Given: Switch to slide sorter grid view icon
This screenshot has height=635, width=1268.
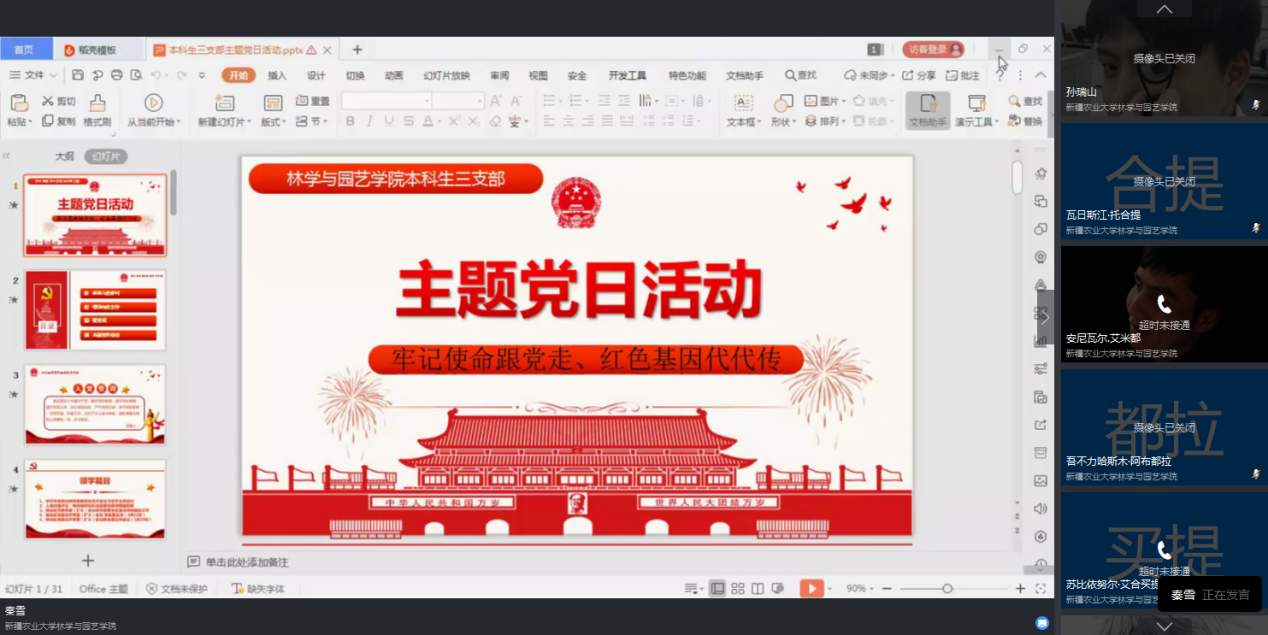Looking at the screenshot, I should click(x=738, y=589).
